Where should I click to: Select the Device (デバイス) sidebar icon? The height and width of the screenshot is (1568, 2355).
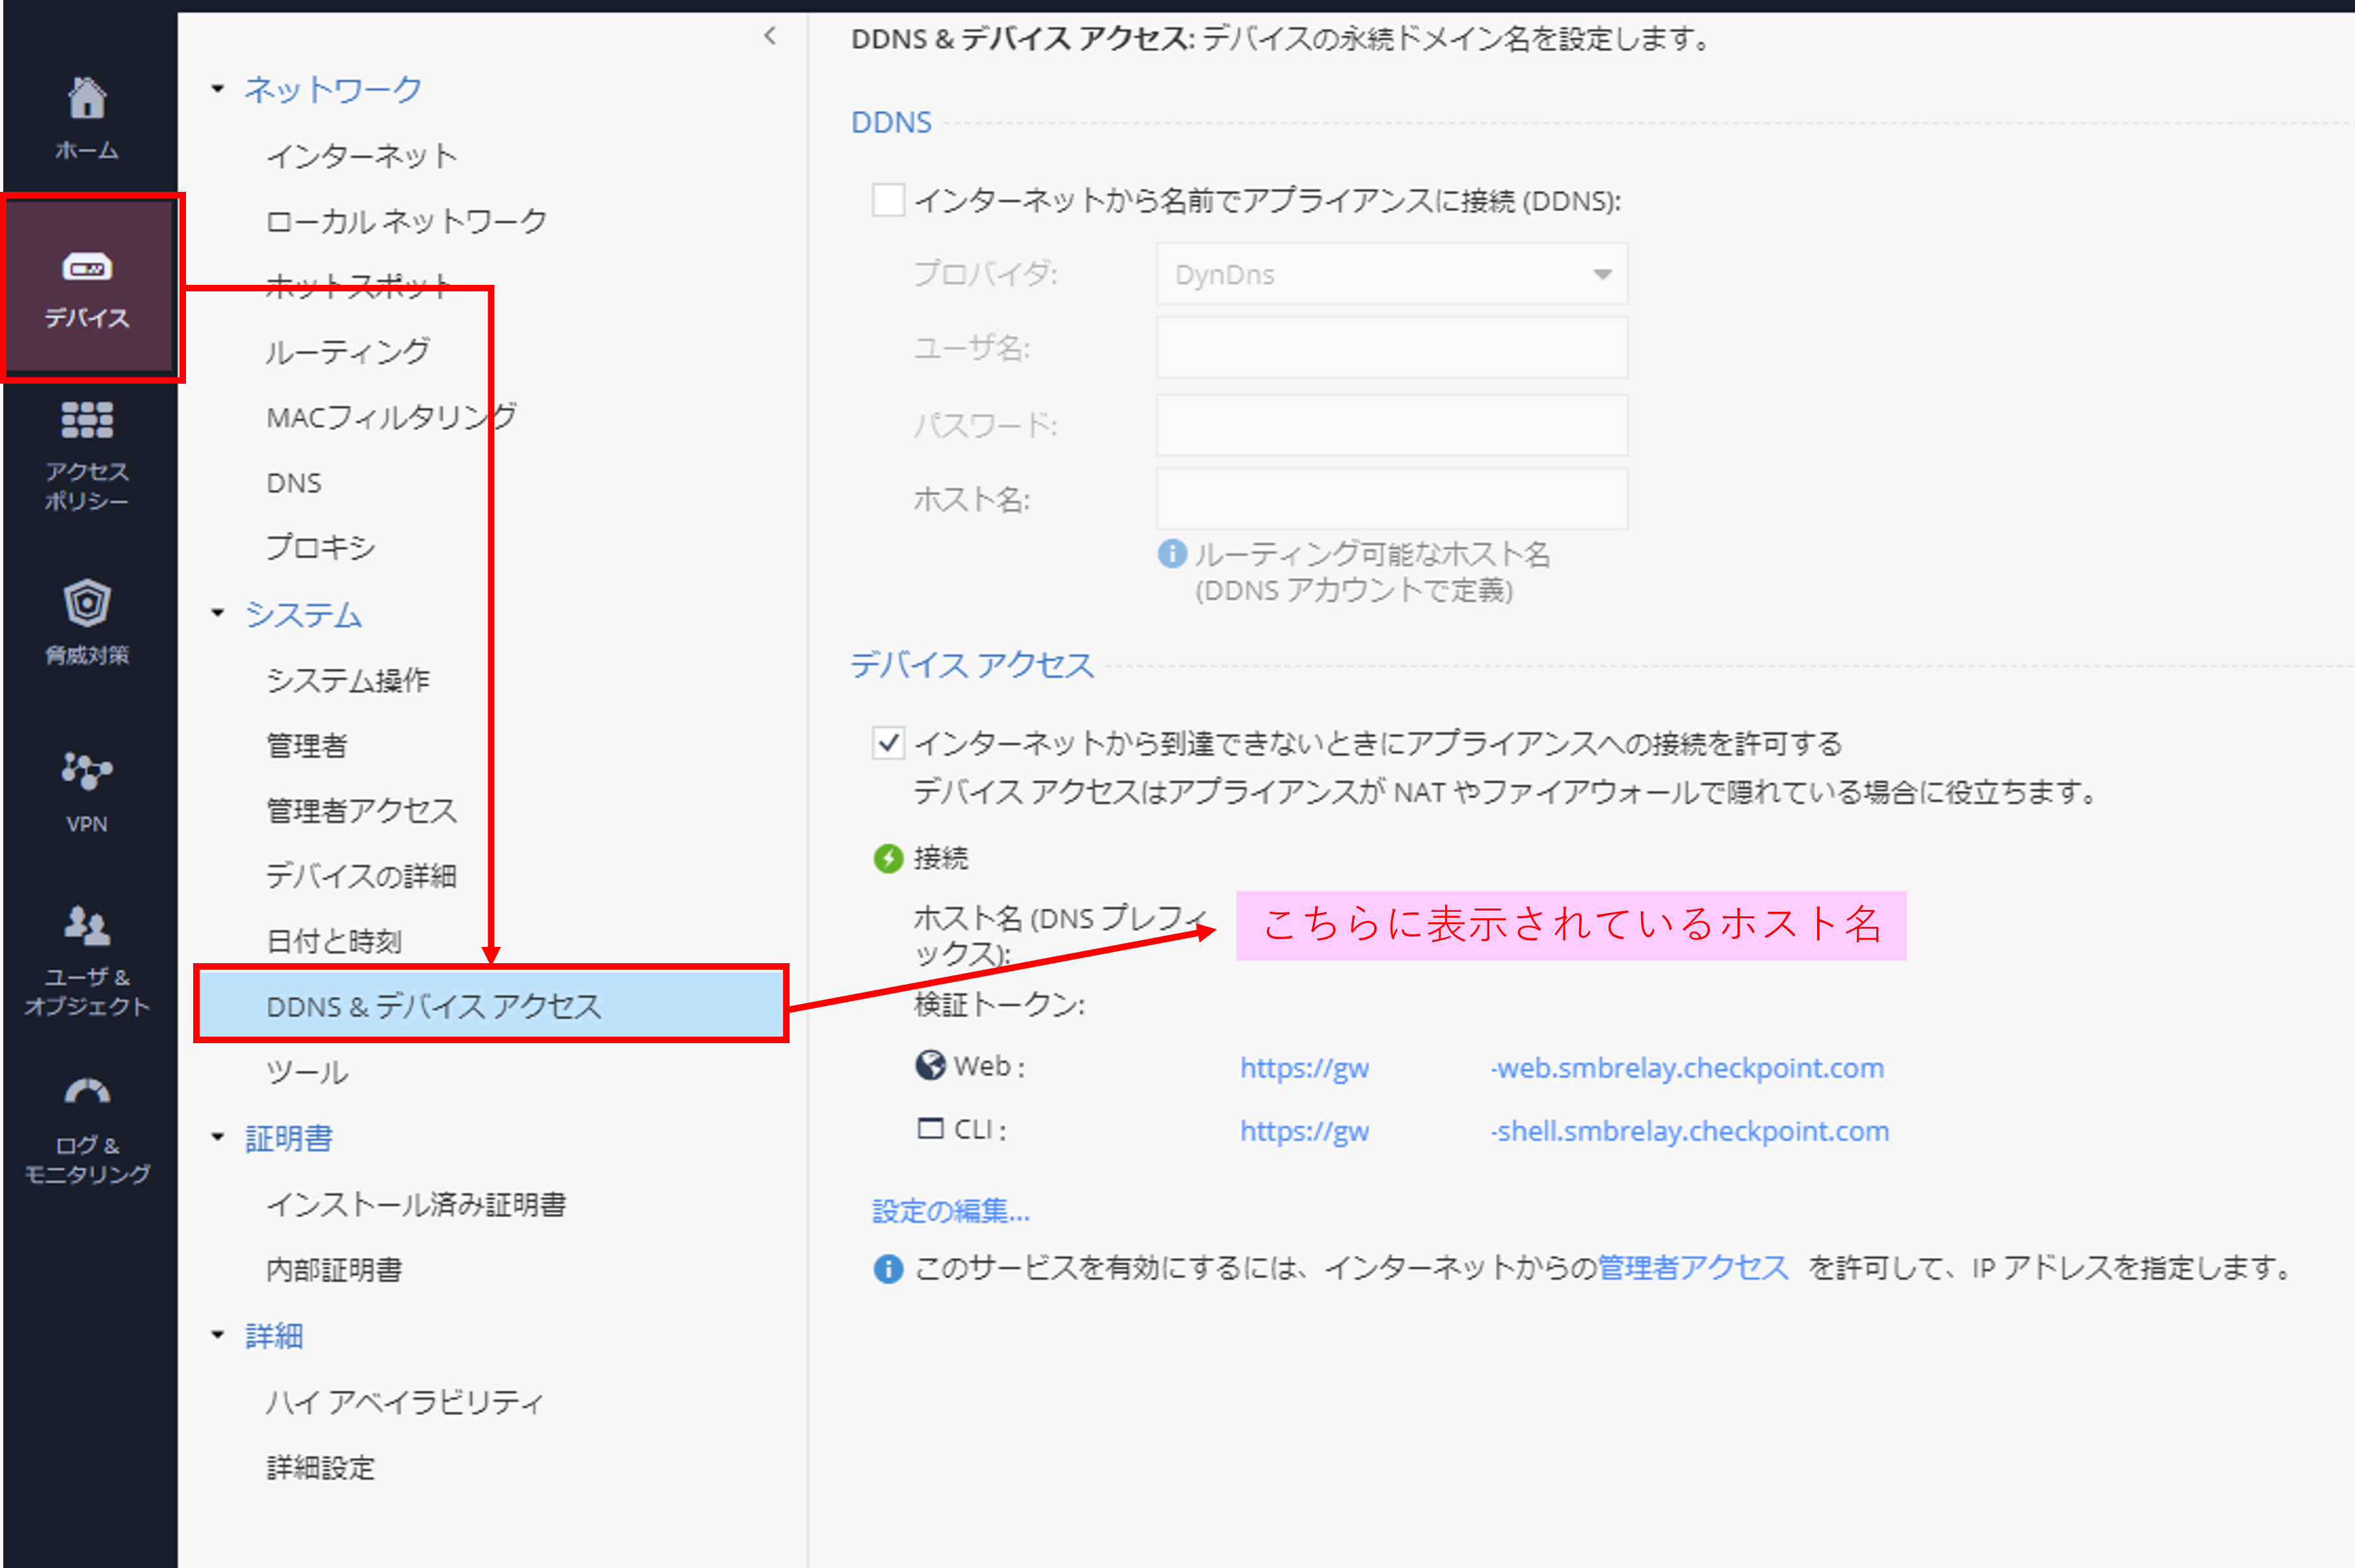click(87, 267)
